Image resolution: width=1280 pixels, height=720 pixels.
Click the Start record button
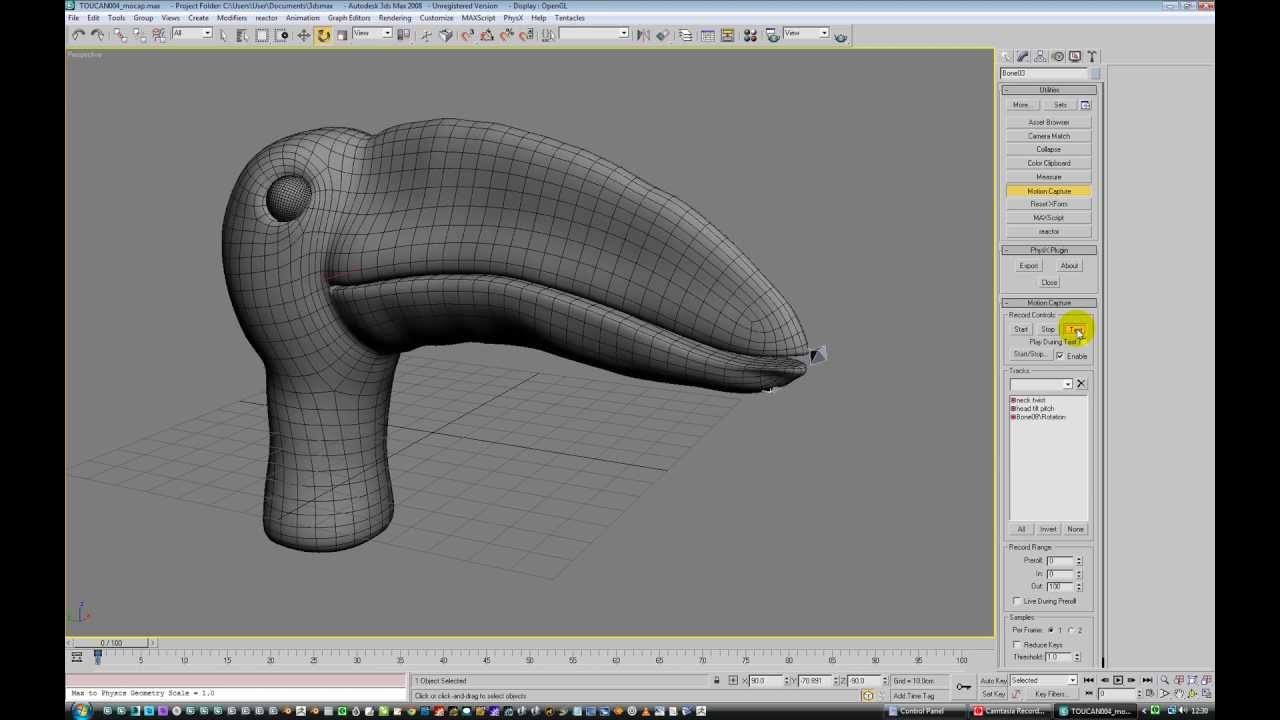[1021, 329]
